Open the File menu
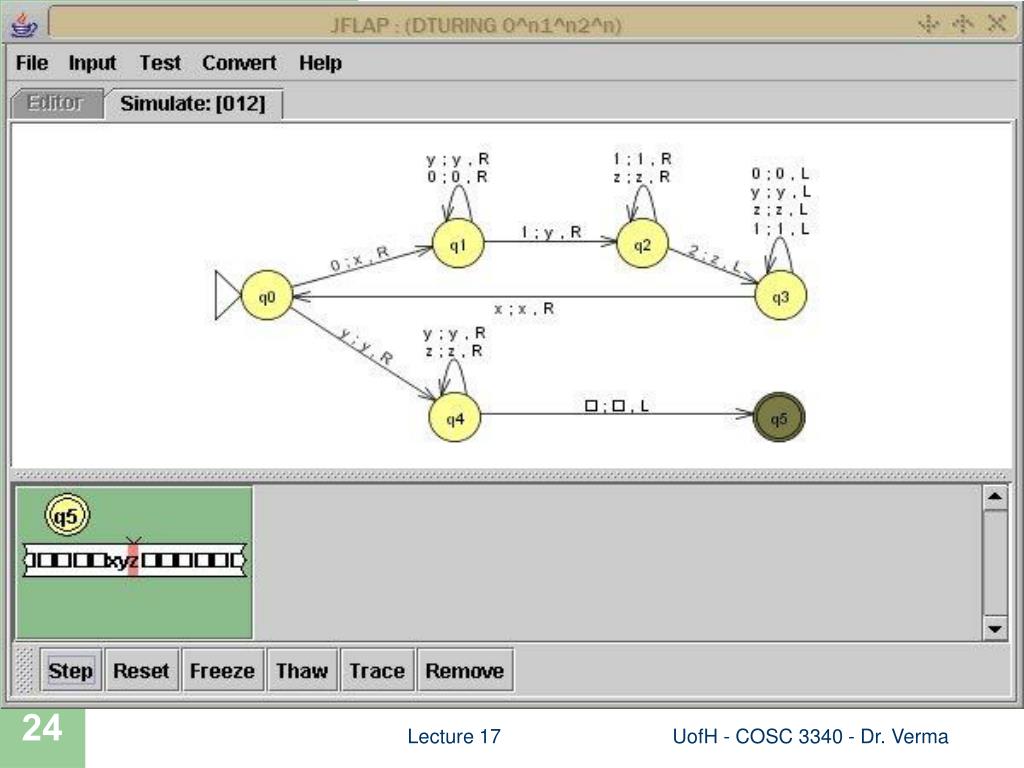 click(31, 63)
